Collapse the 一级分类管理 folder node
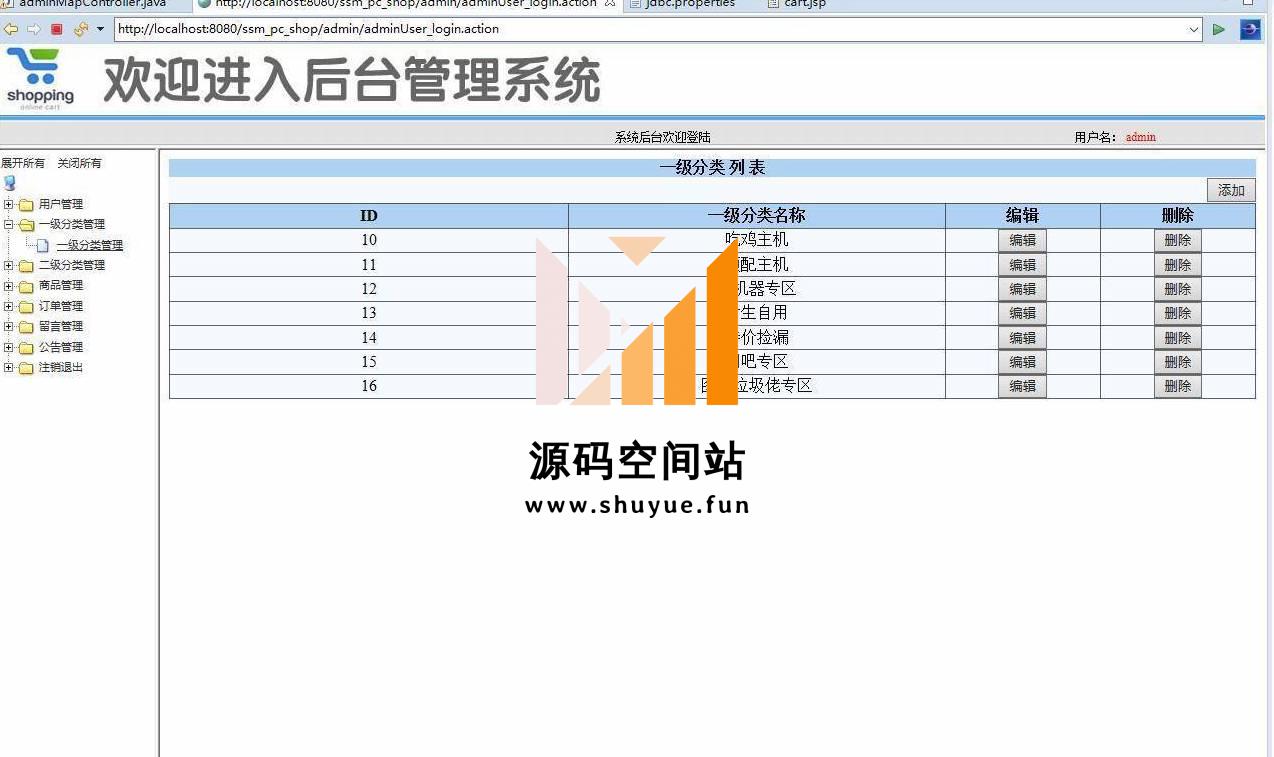 tap(9, 224)
